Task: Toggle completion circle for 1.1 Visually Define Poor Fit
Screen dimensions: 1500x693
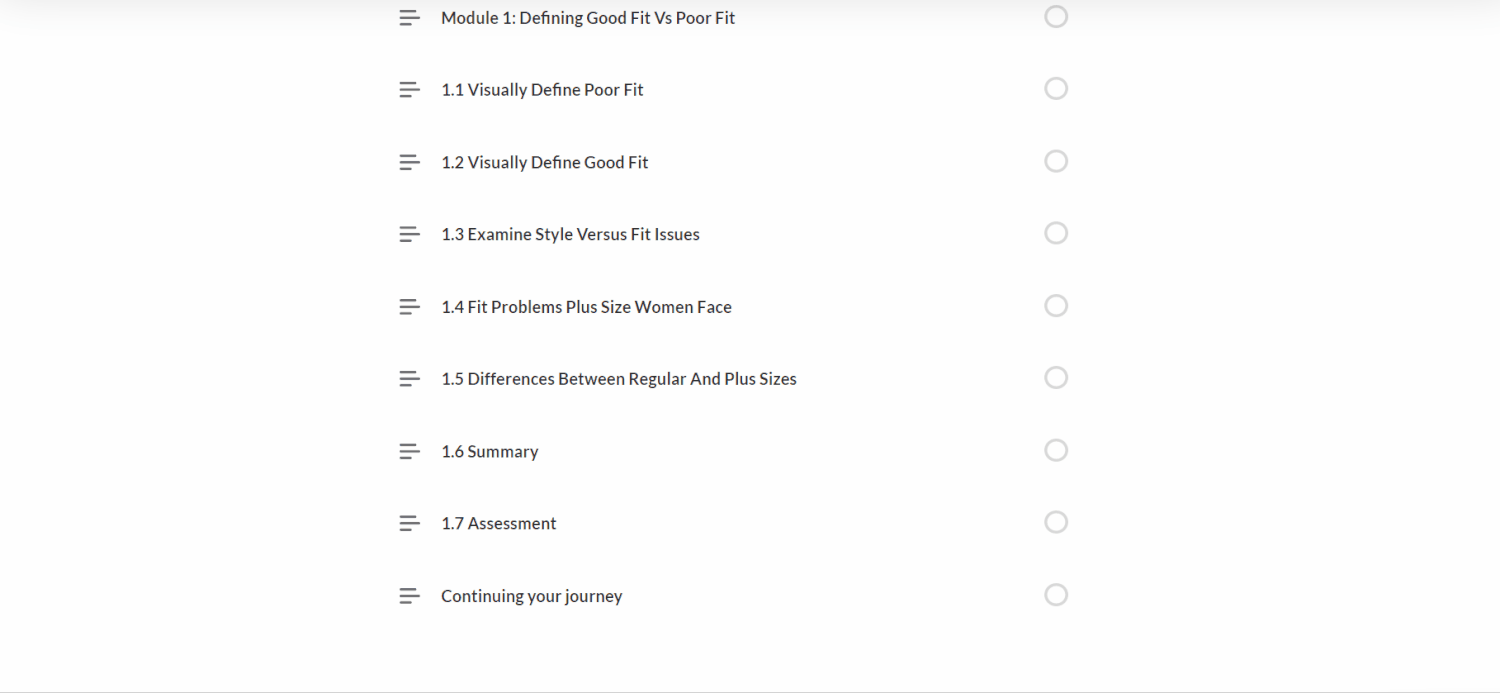Action: tap(1056, 89)
